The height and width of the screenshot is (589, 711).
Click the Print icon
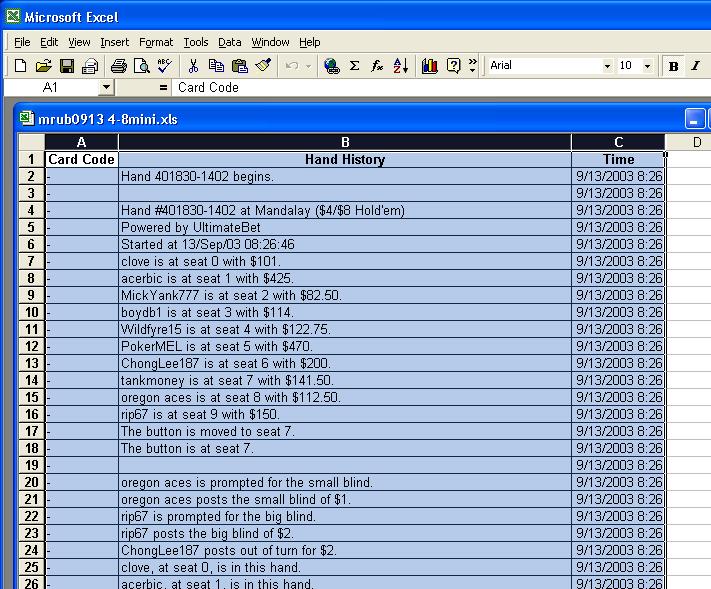[x=118, y=66]
